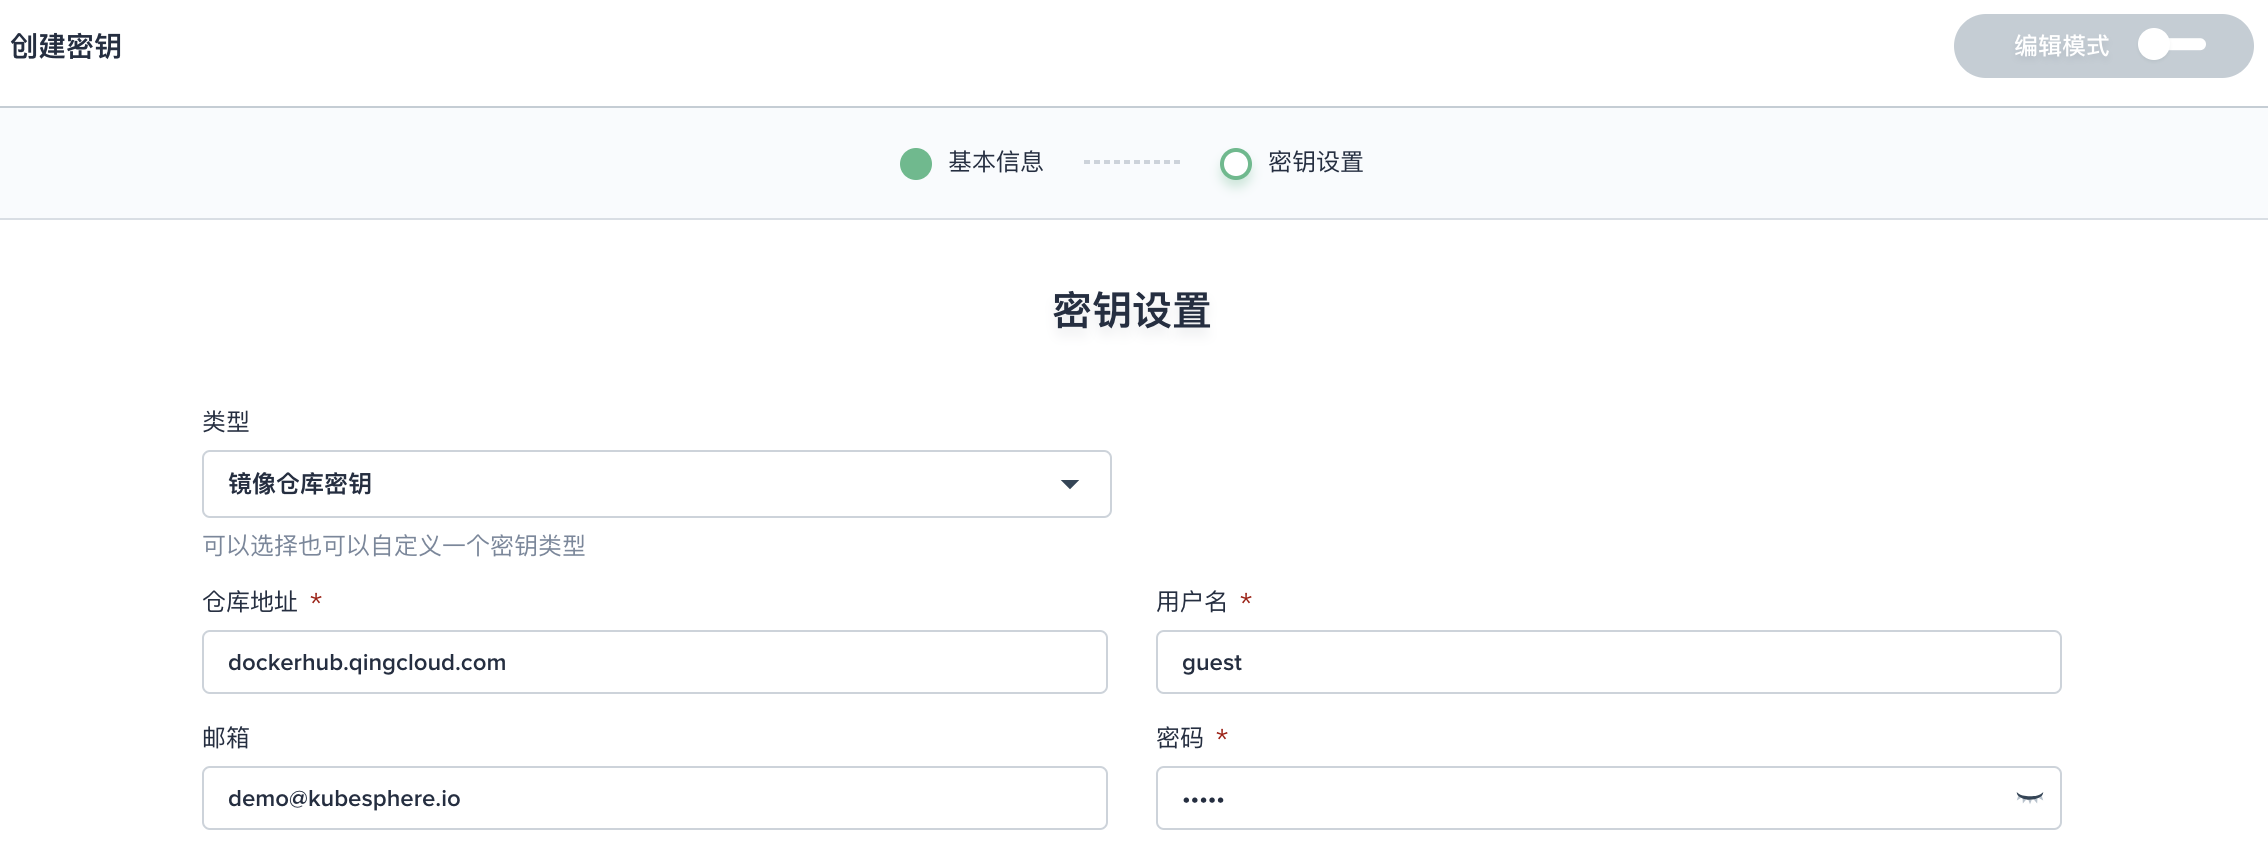Select the 密钥设置 step label
The image size is (2268, 844).
click(x=1315, y=162)
